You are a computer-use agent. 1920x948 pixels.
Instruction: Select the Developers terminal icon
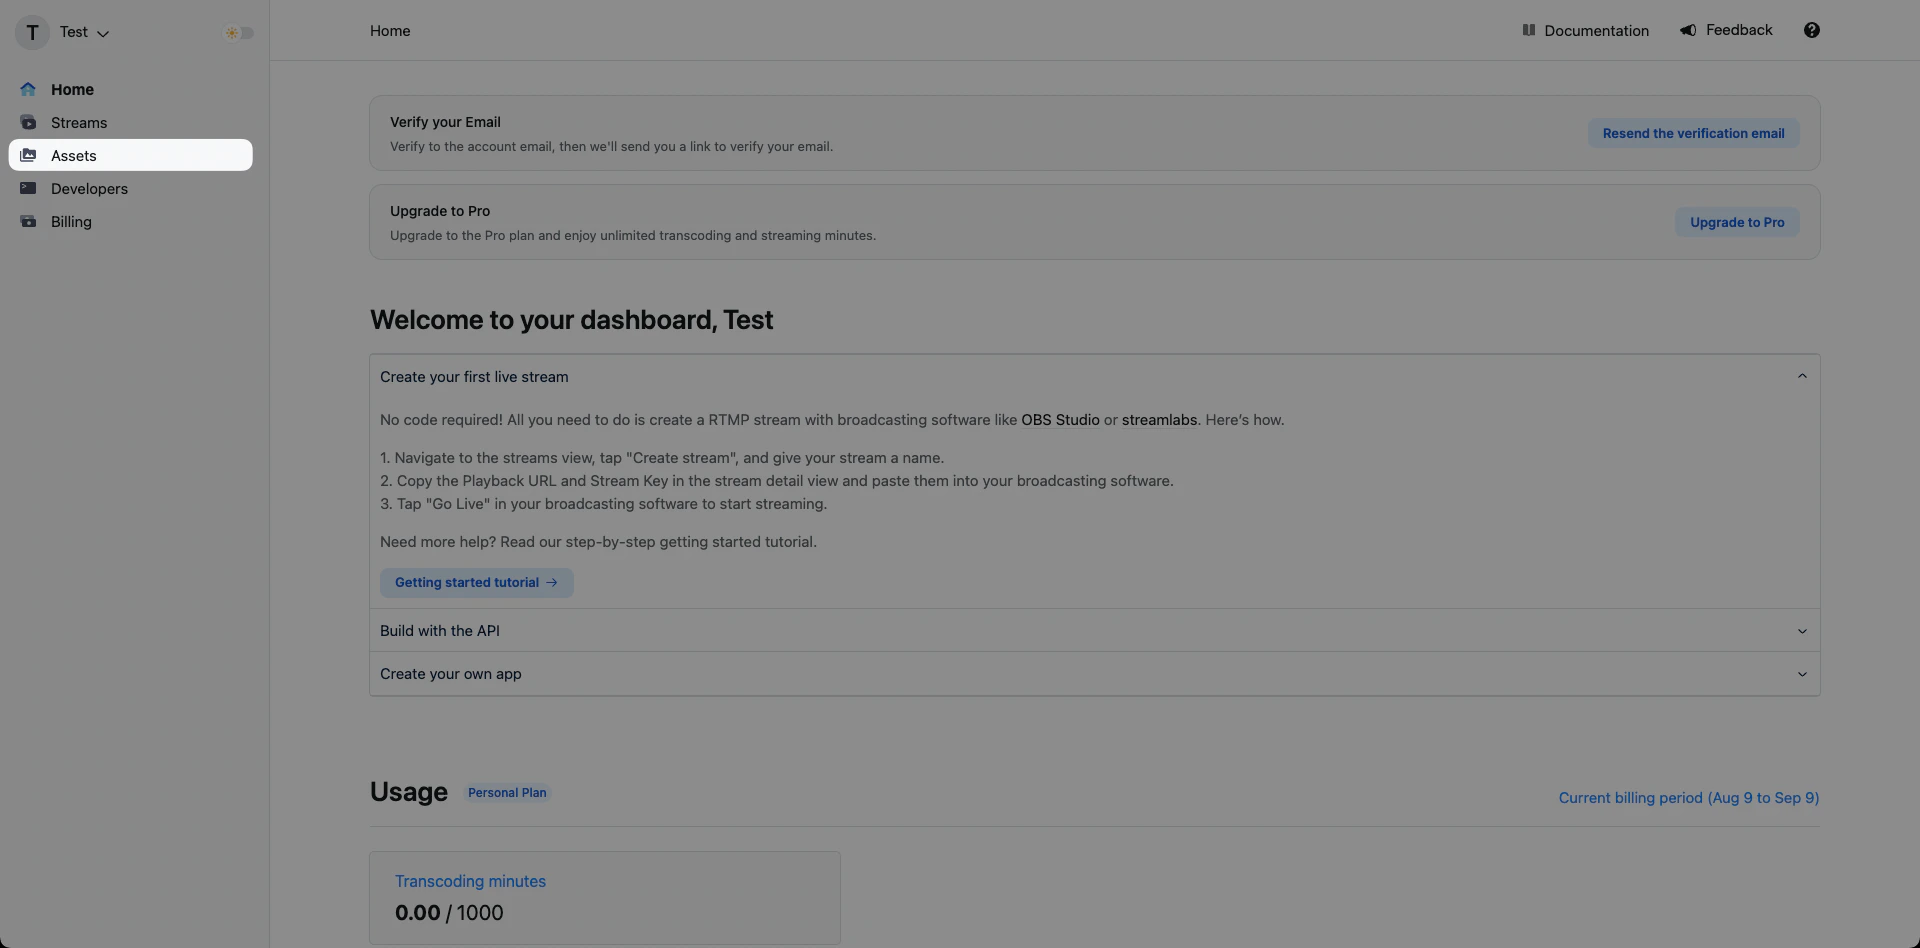click(x=28, y=188)
